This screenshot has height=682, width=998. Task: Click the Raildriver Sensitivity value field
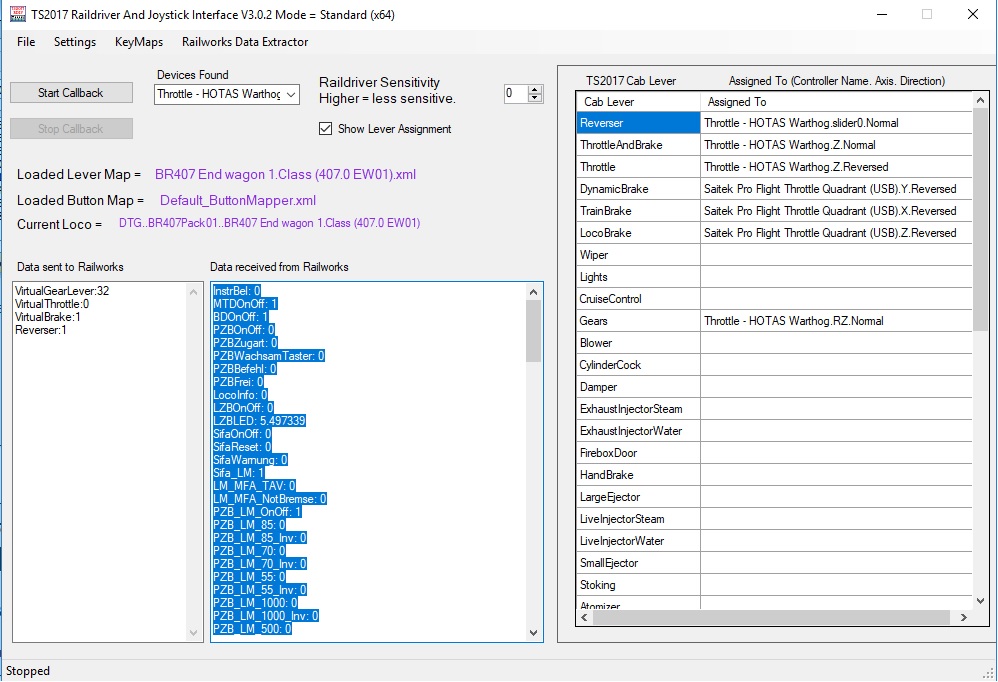click(x=516, y=94)
